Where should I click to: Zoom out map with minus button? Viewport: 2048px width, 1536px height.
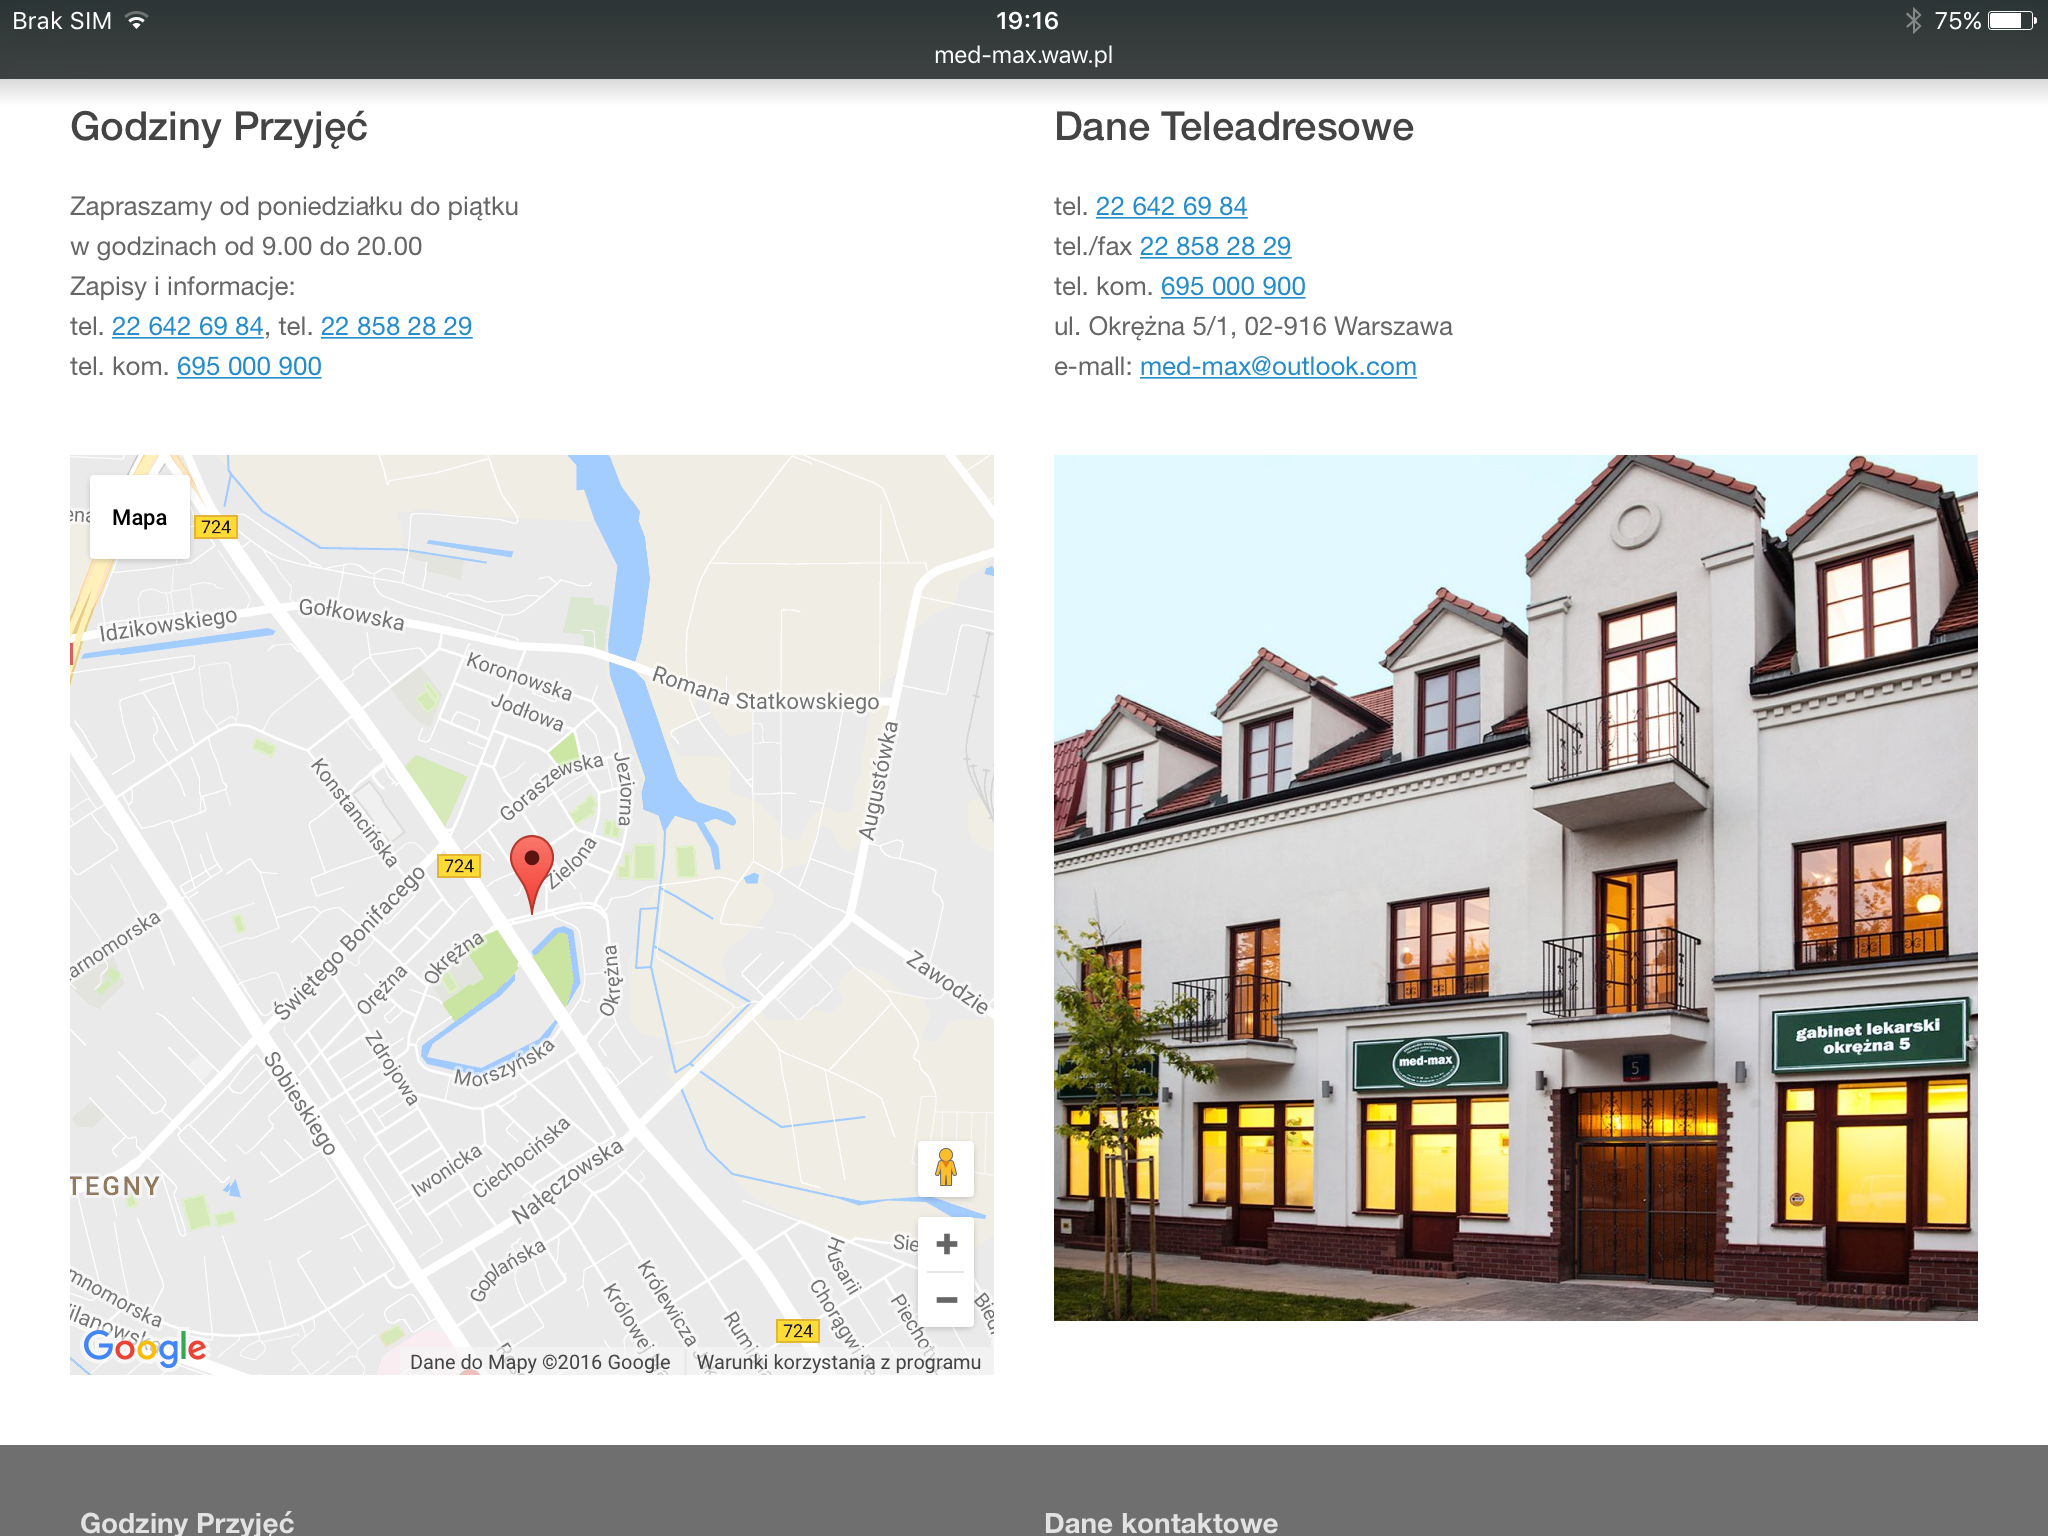pyautogui.click(x=946, y=1300)
